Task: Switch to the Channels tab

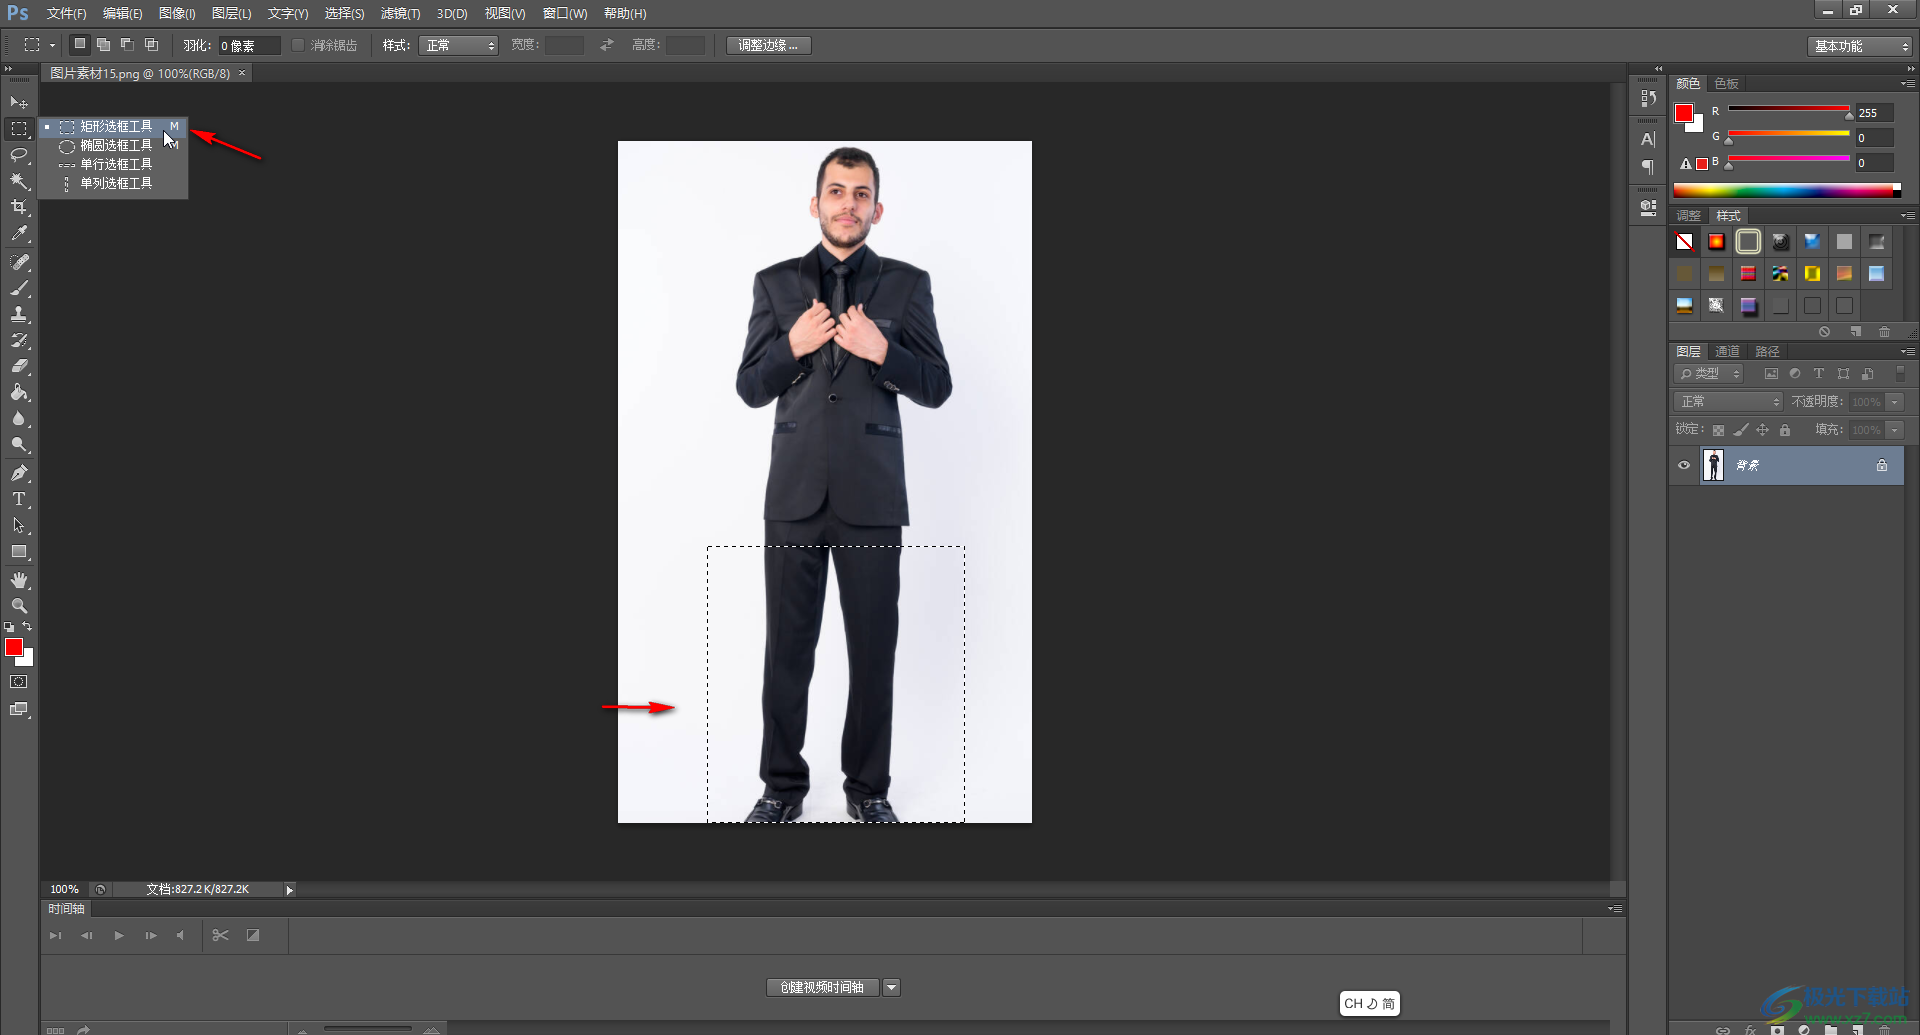Action: [1727, 351]
